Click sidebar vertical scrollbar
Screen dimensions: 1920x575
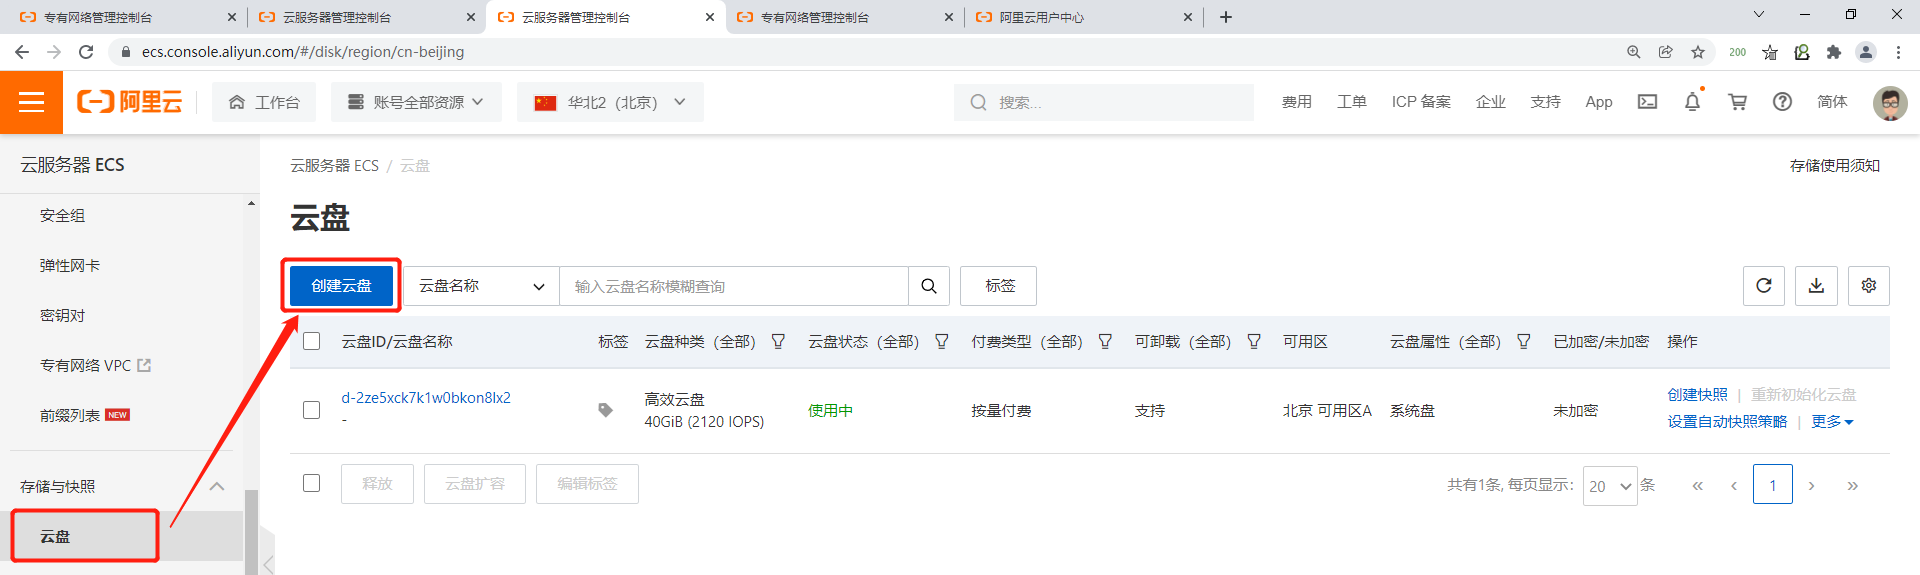point(251,530)
